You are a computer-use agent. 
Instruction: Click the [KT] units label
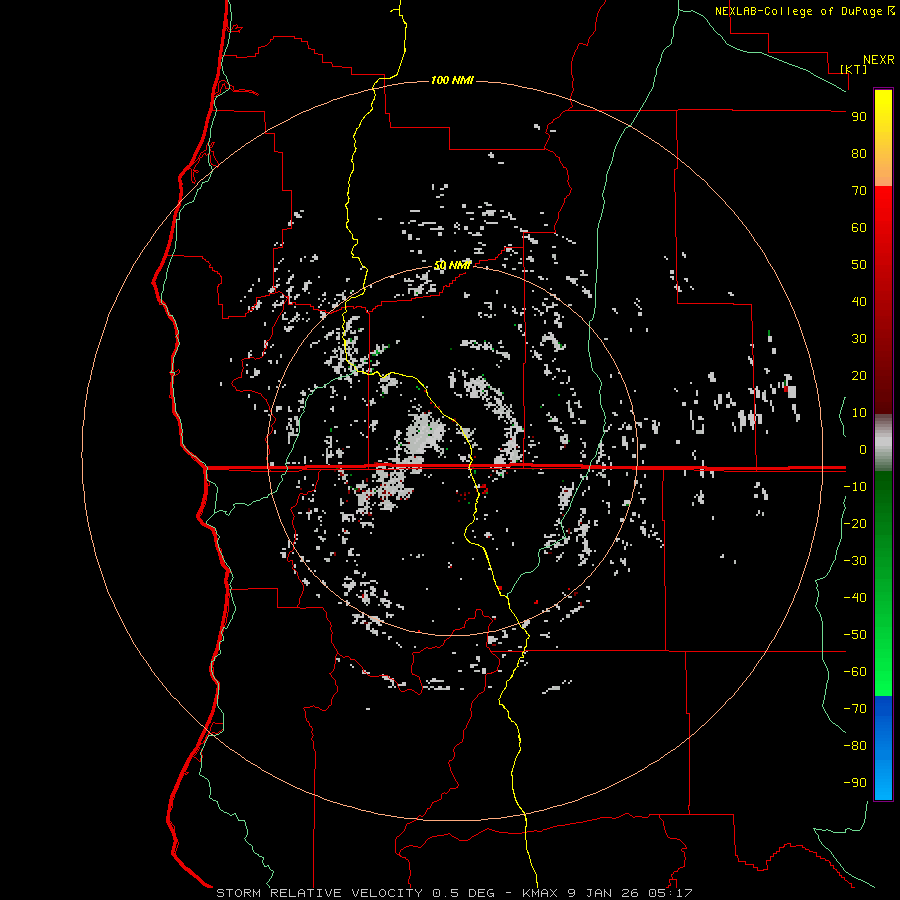pos(854,69)
